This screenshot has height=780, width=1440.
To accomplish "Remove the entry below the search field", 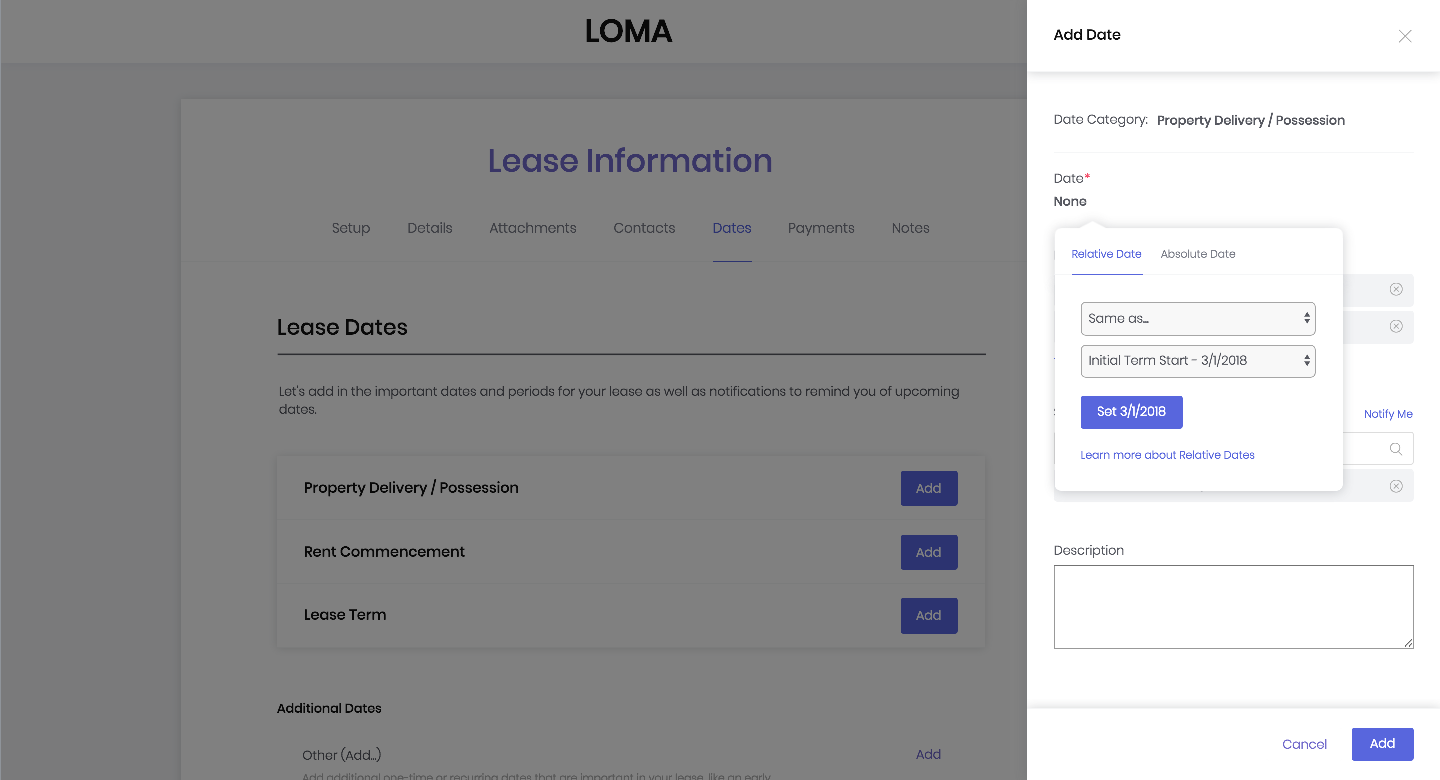I will coord(1396,486).
